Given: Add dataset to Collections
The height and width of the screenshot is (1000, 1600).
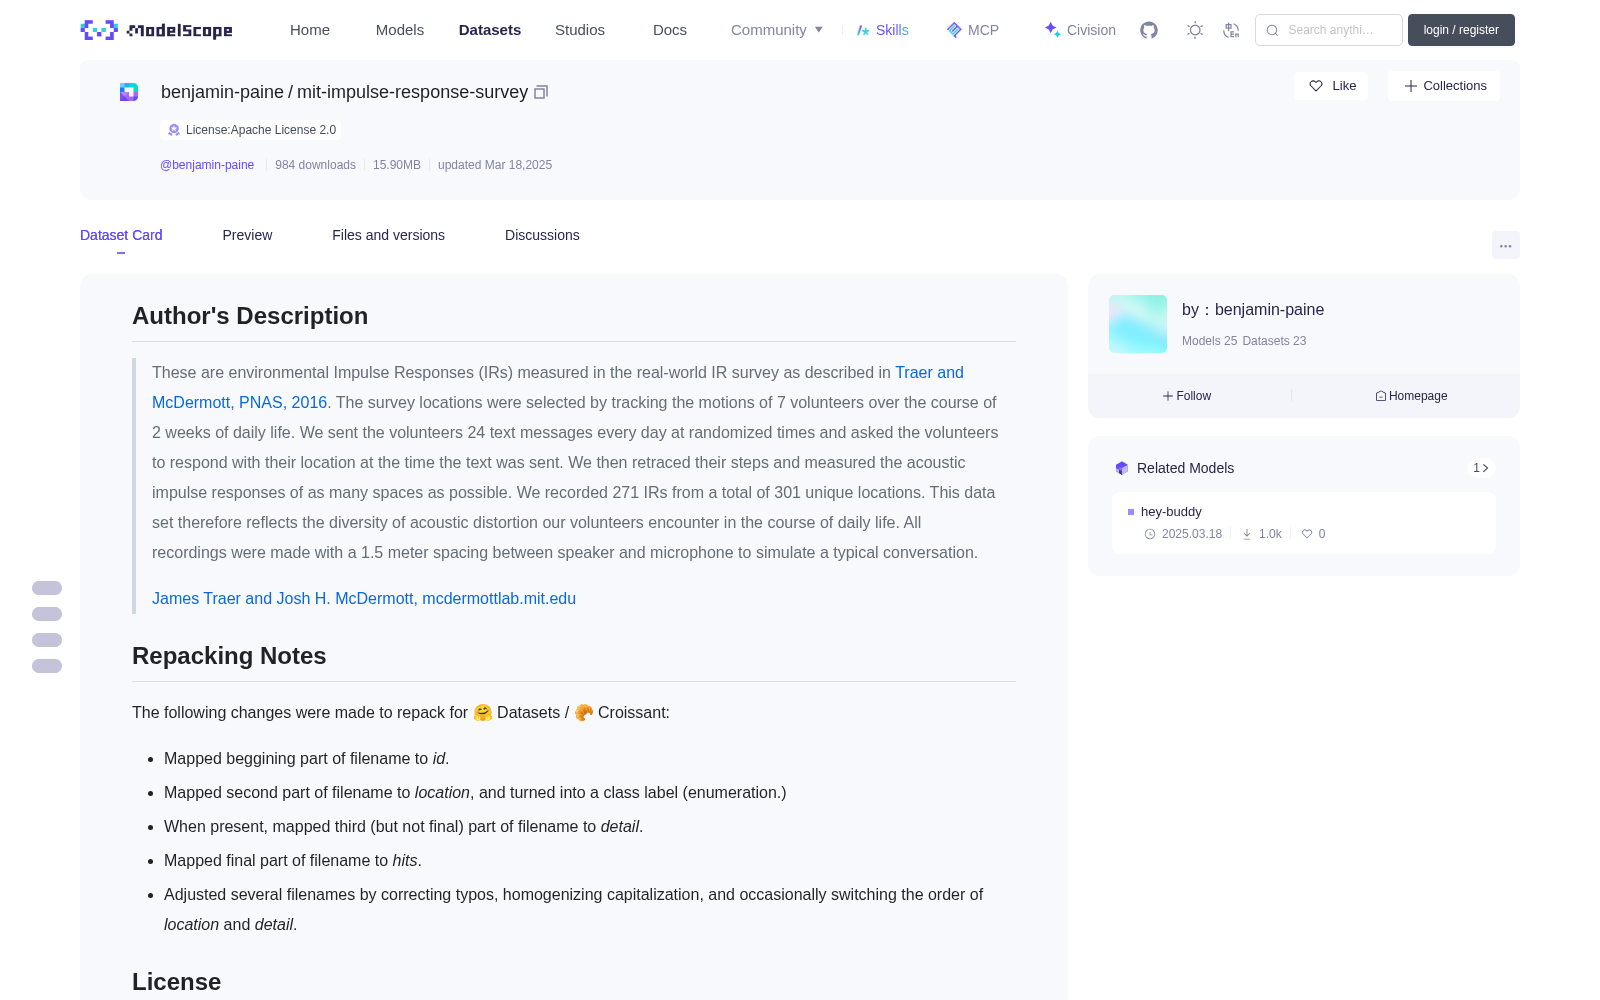Looking at the screenshot, I should (x=1444, y=86).
